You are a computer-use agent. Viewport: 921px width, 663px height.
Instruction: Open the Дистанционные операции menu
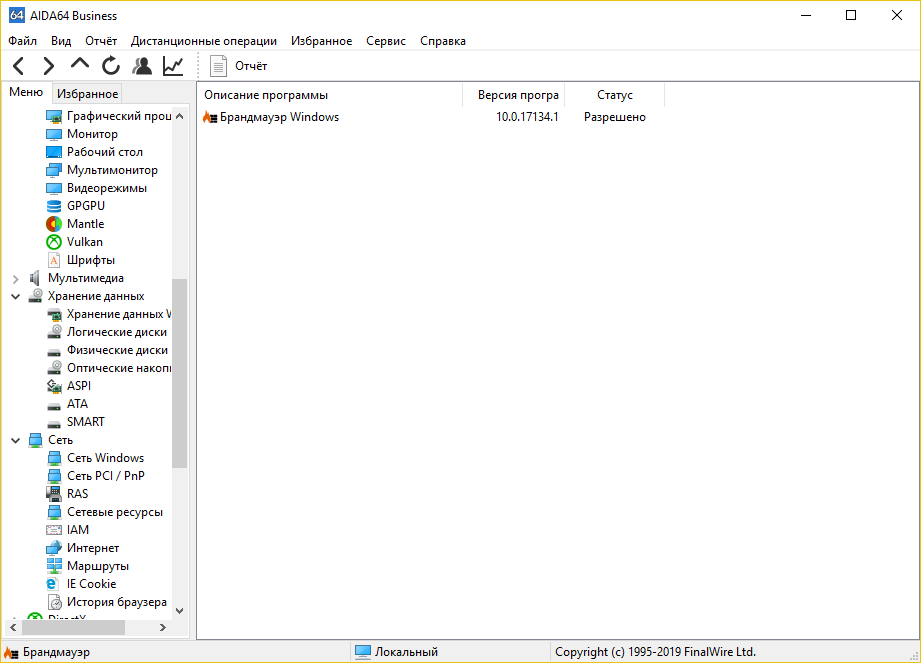(204, 41)
